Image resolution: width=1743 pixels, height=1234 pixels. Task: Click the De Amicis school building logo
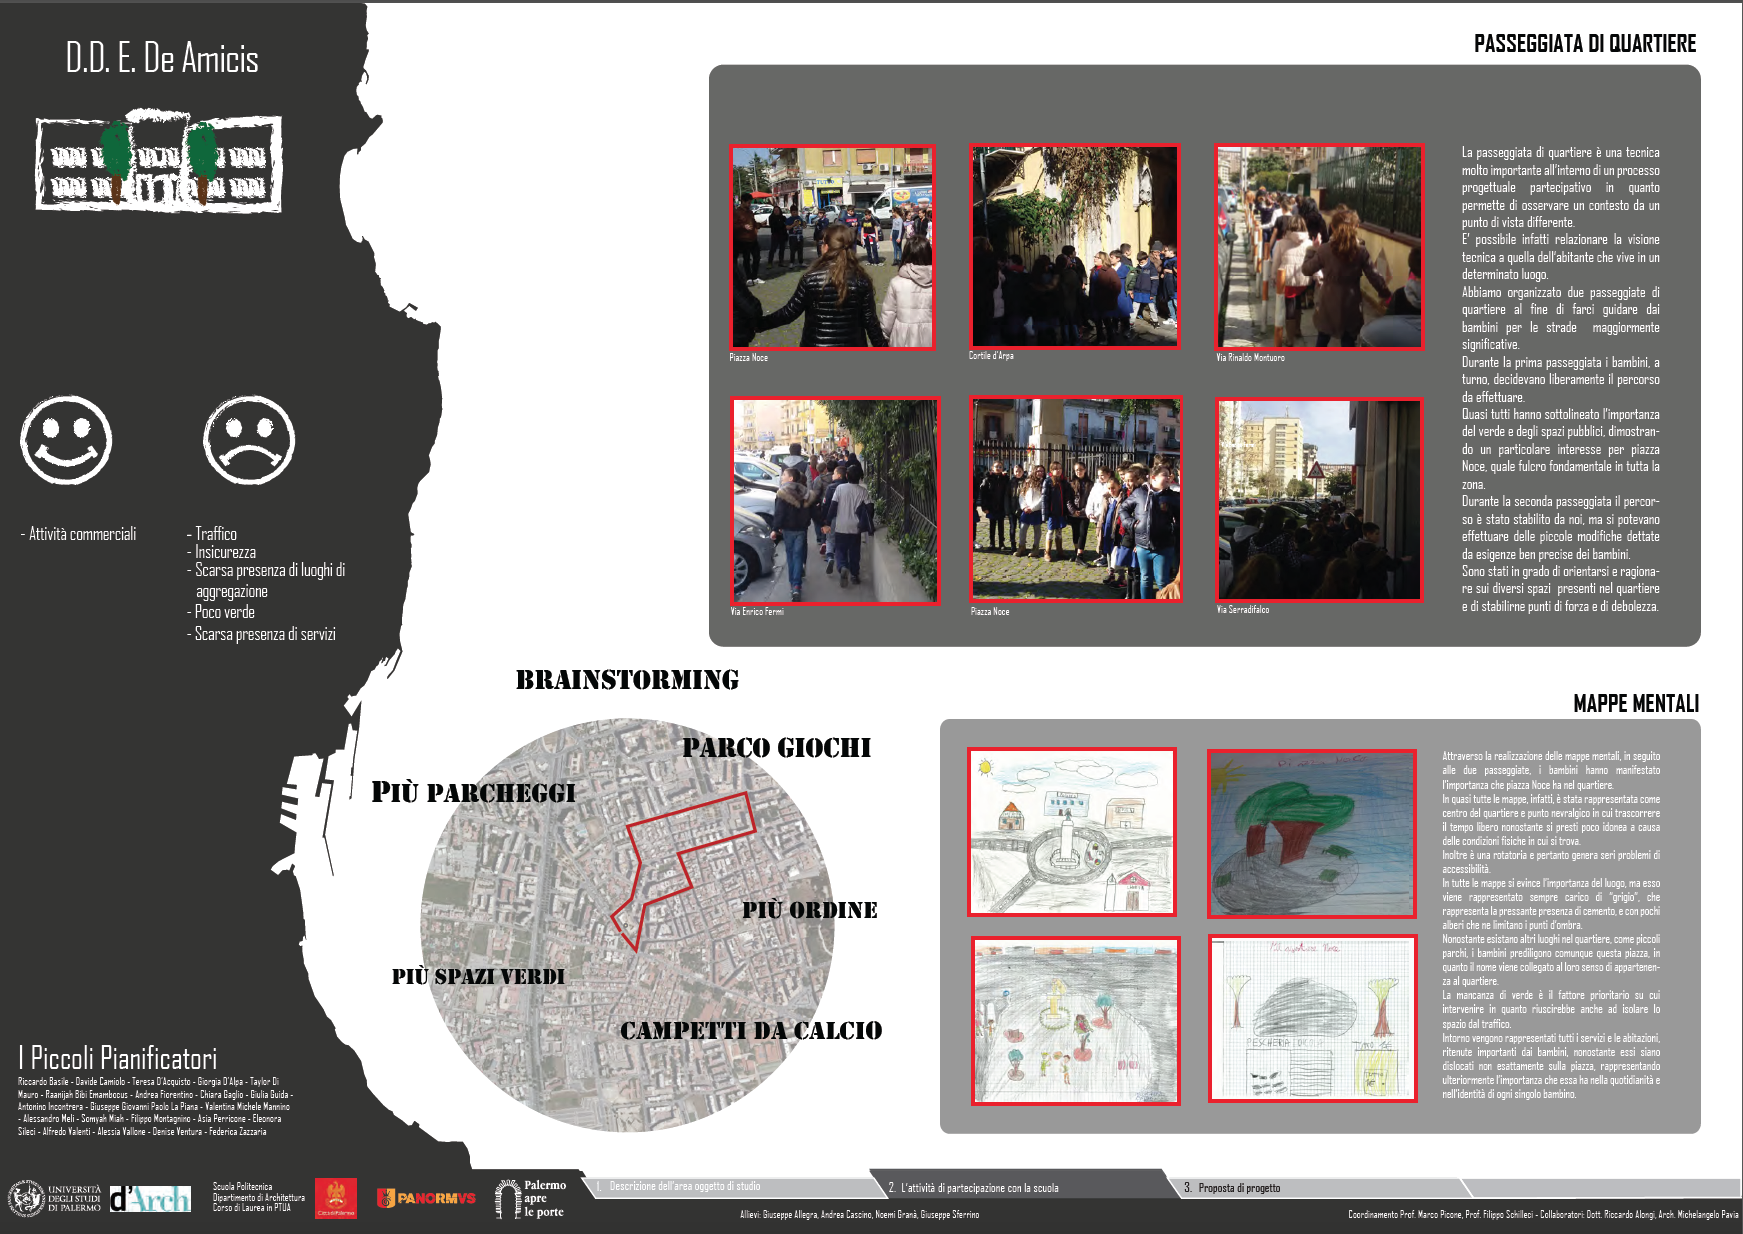tap(159, 164)
